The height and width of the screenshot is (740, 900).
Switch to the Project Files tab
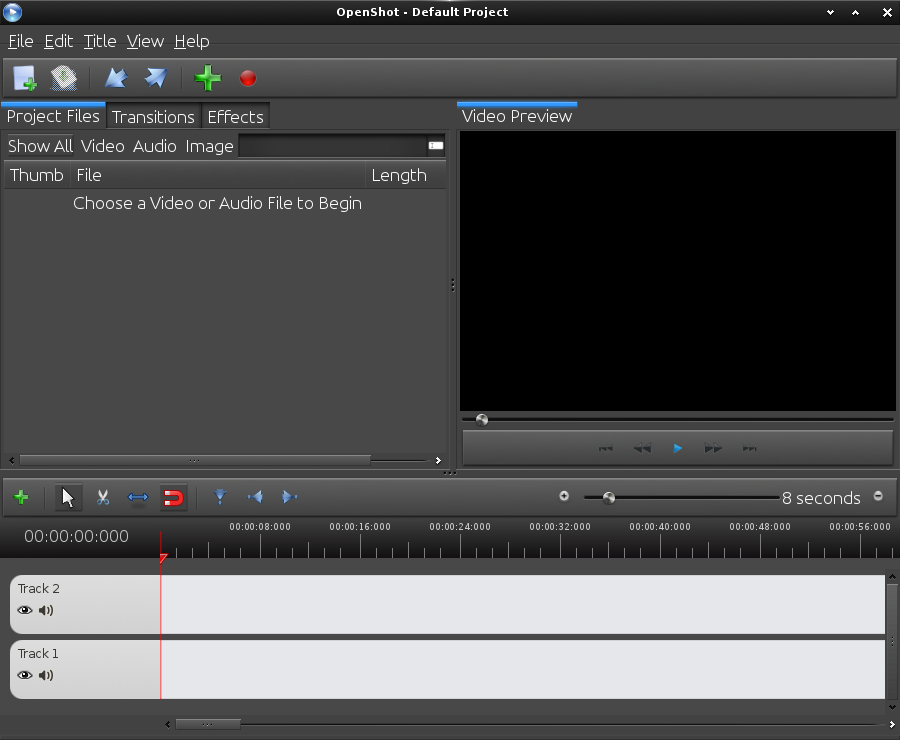[x=53, y=117]
